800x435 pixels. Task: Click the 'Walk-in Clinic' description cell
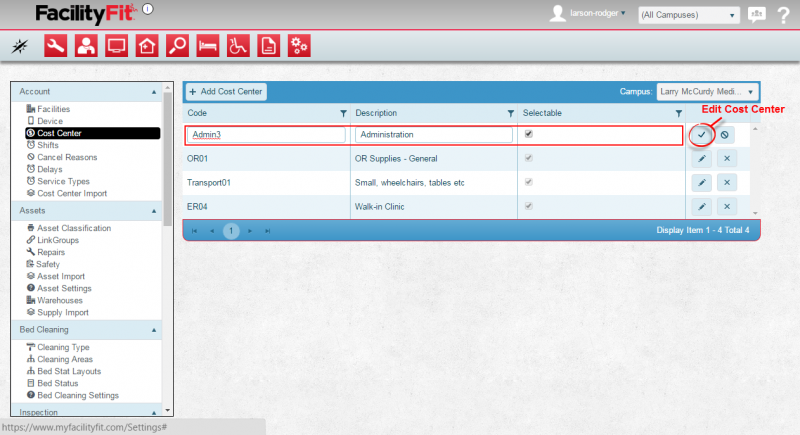[434, 207]
